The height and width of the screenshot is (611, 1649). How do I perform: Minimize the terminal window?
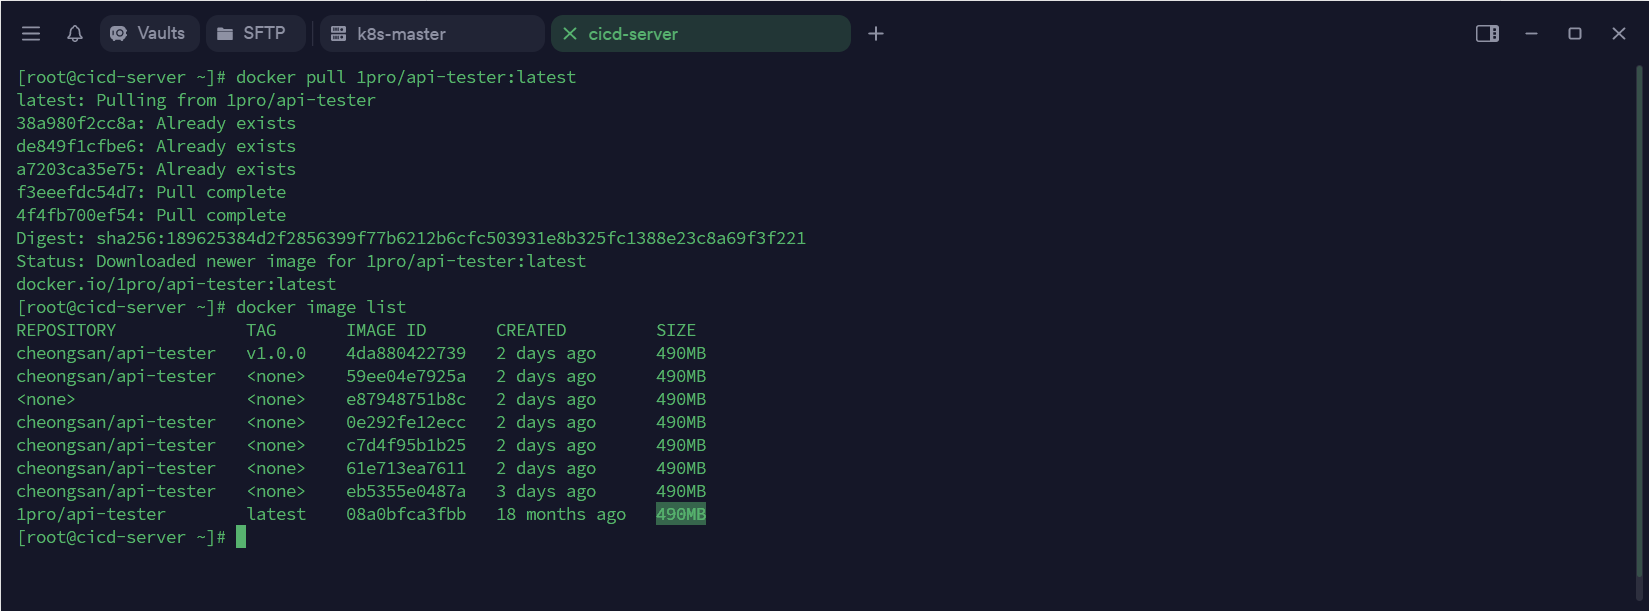[1531, 34]
